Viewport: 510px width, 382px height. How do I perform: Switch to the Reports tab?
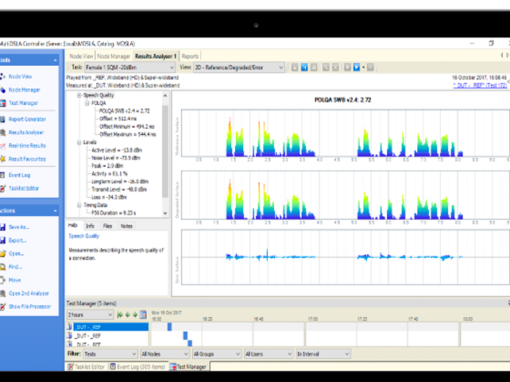coord(190,56)
